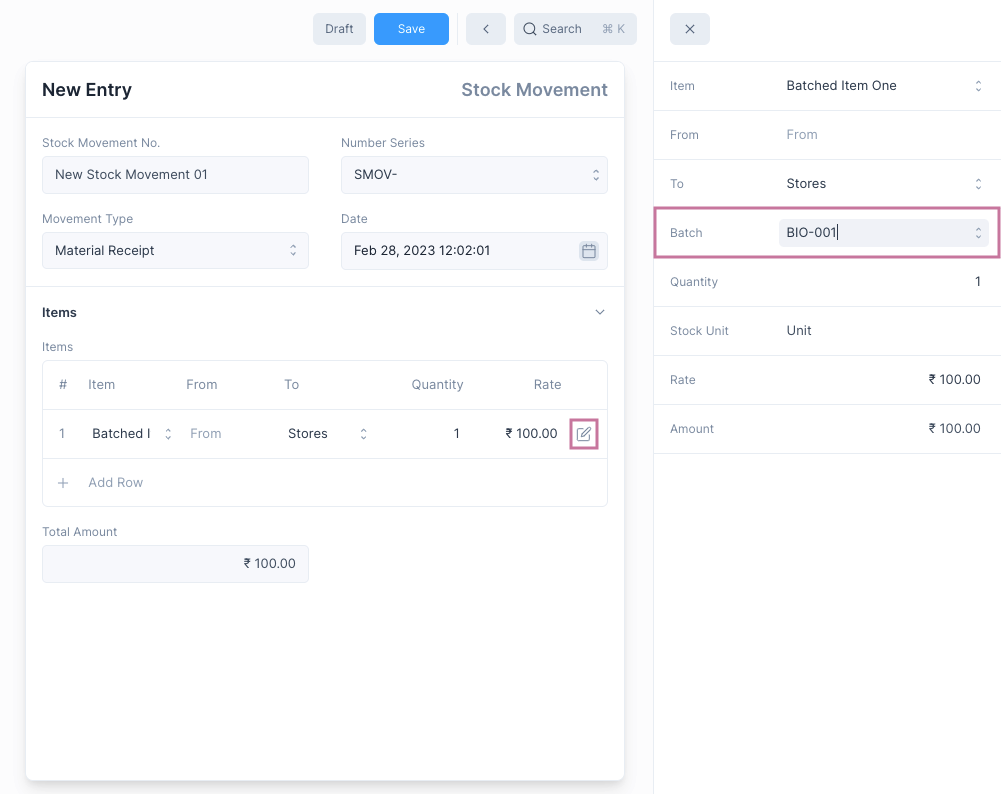
Task: Click the Draft status button
Action: pos(339,29)
